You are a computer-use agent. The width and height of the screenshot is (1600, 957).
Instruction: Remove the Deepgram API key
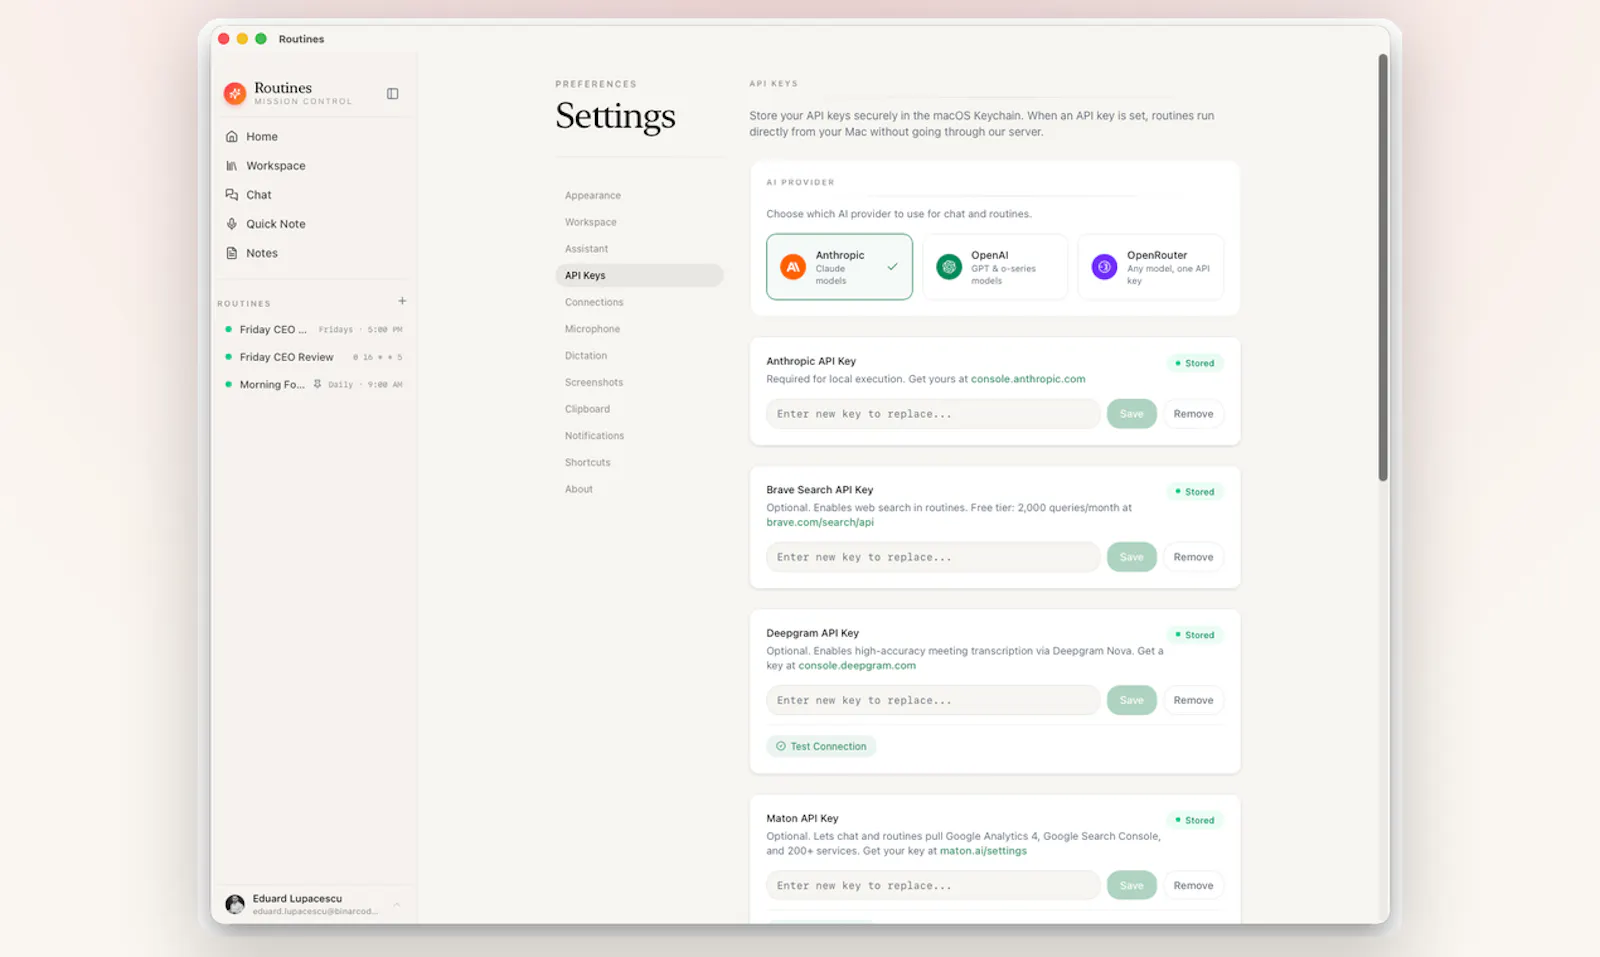click(1193, 700)
